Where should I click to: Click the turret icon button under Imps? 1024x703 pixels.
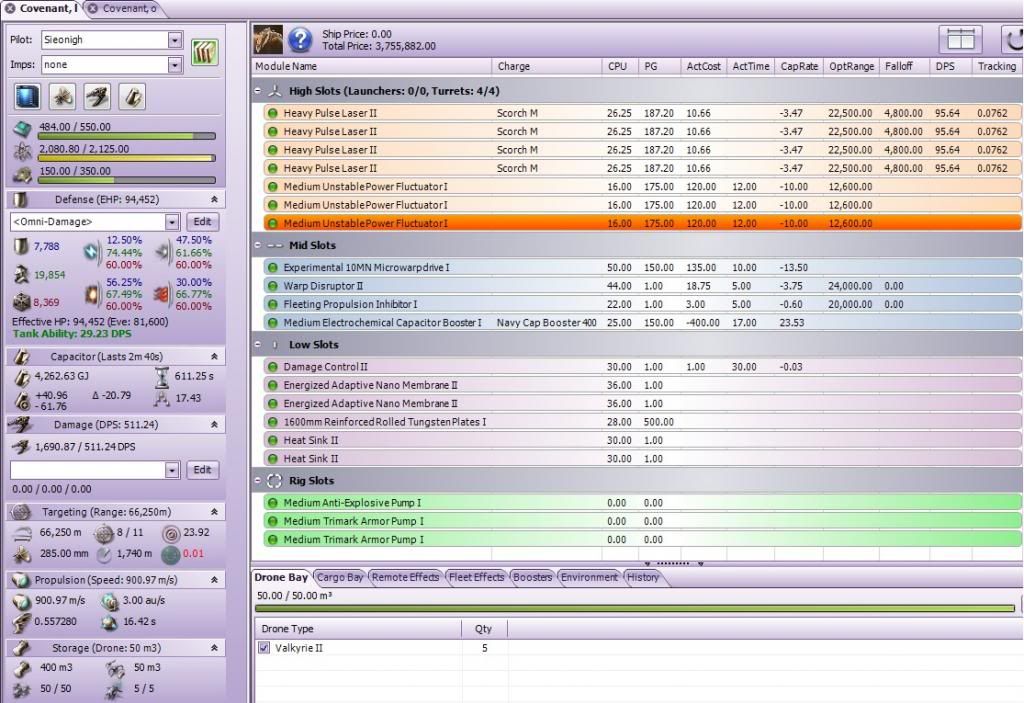97,96
